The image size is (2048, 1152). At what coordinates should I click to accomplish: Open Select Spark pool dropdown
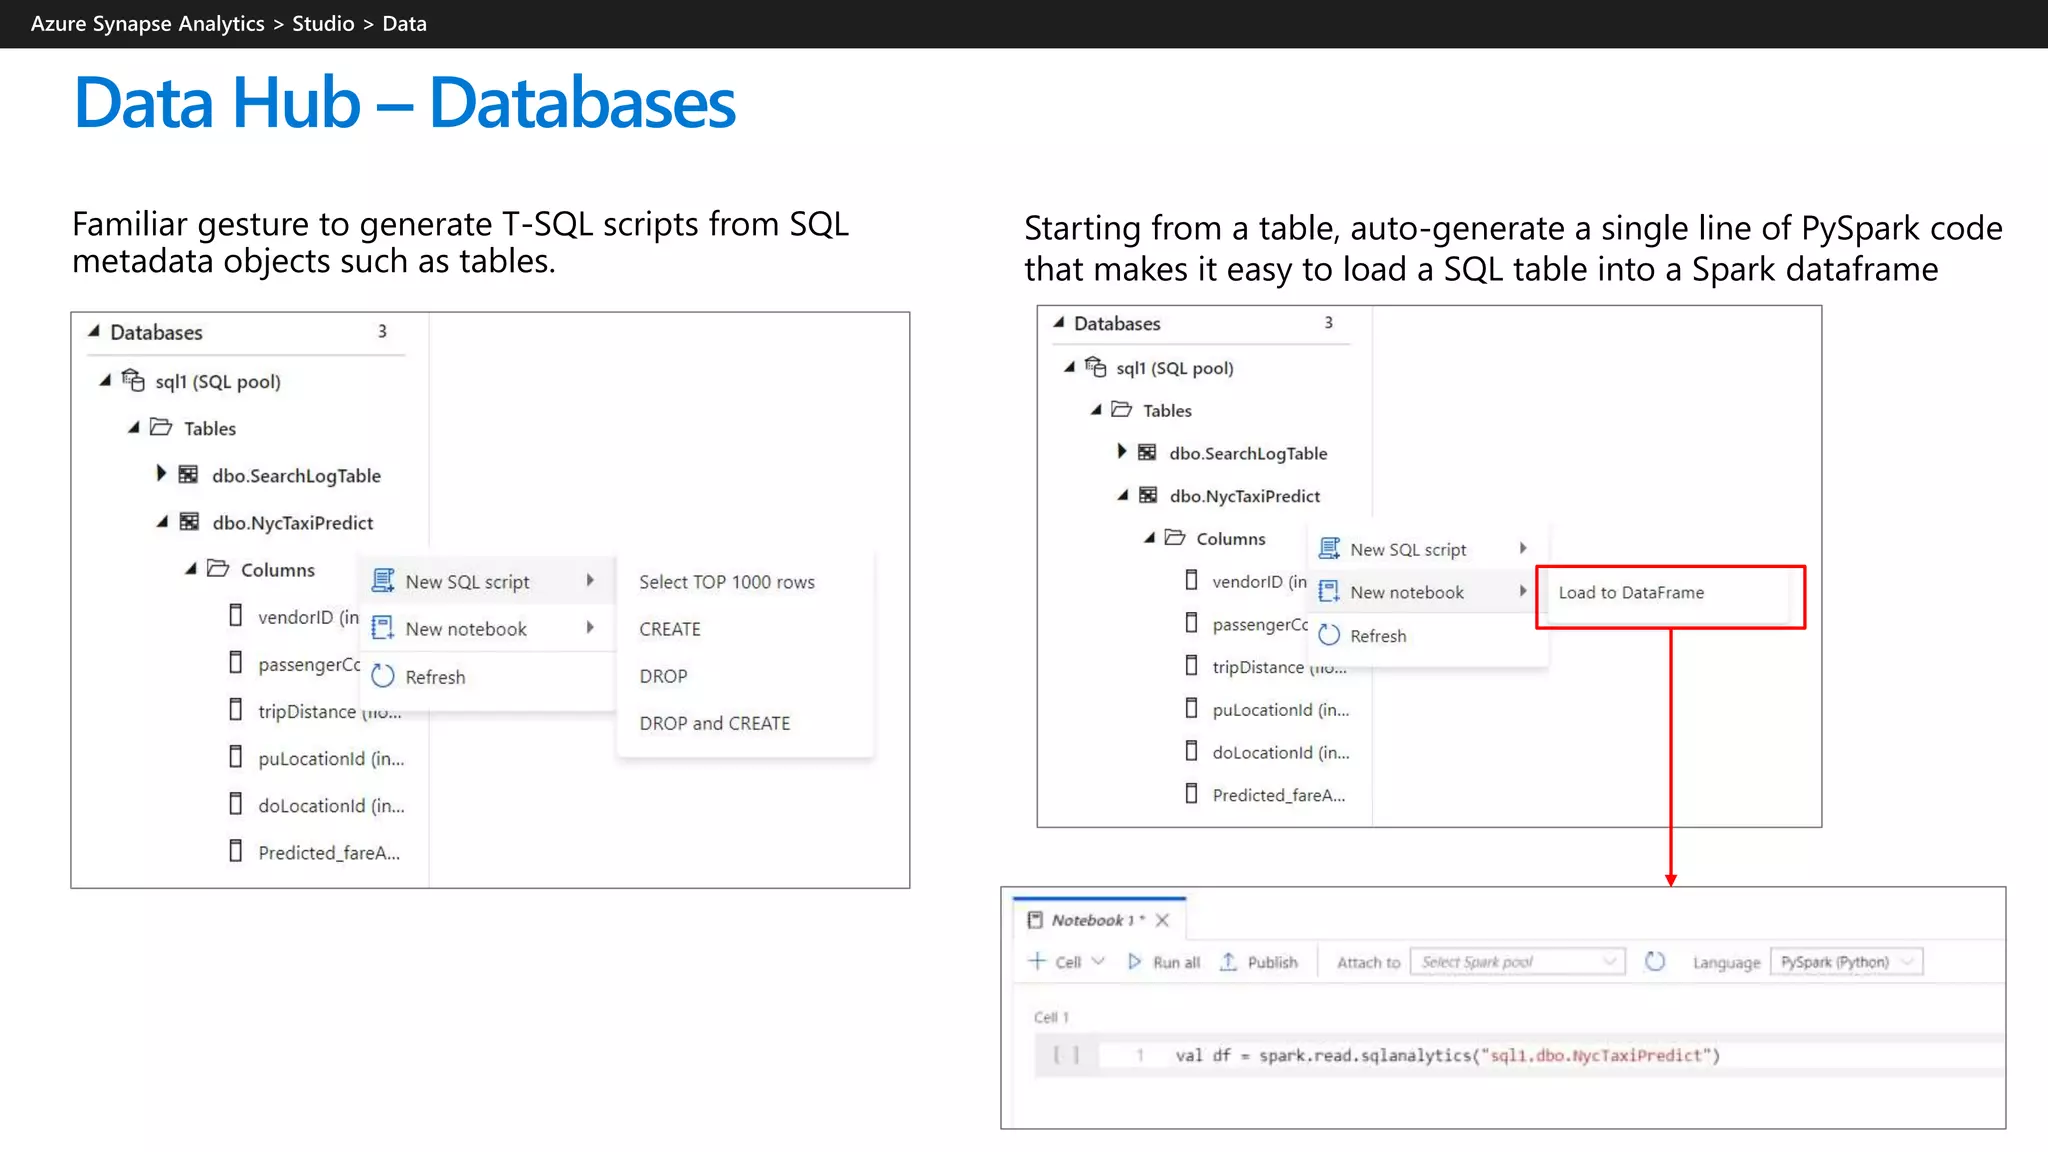click(1517, 962)
